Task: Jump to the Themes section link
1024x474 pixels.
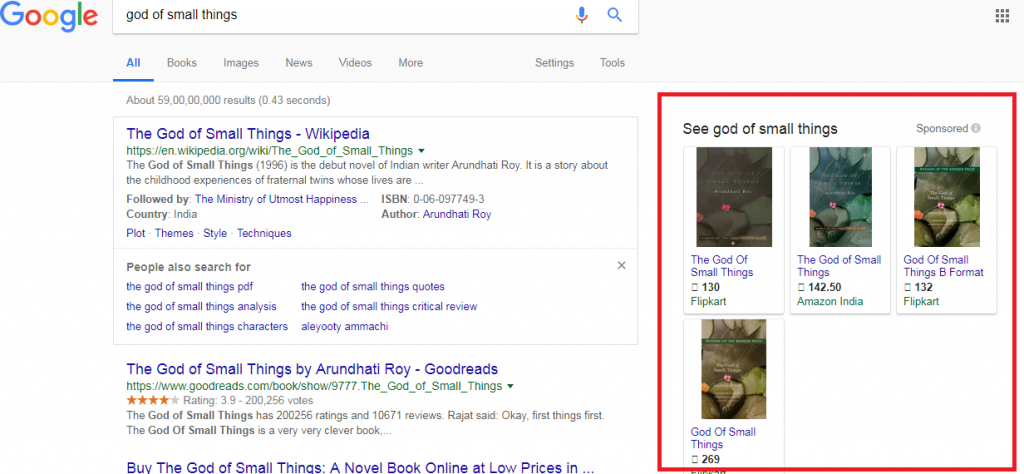Action: point(174,233)
